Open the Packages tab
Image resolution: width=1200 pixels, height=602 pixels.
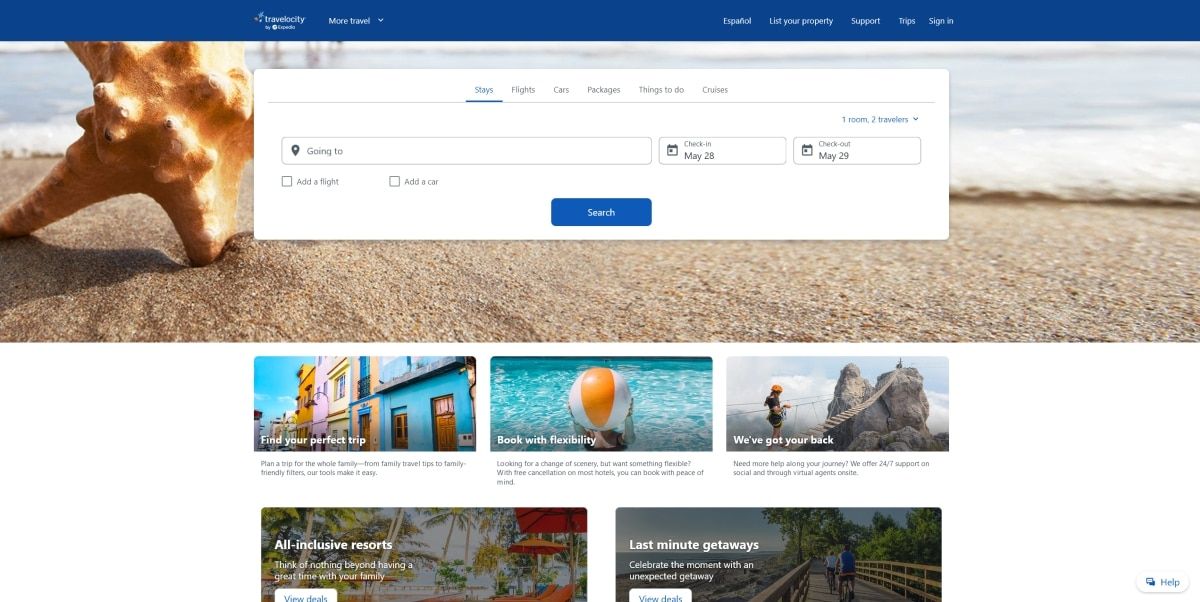(603, 90)
